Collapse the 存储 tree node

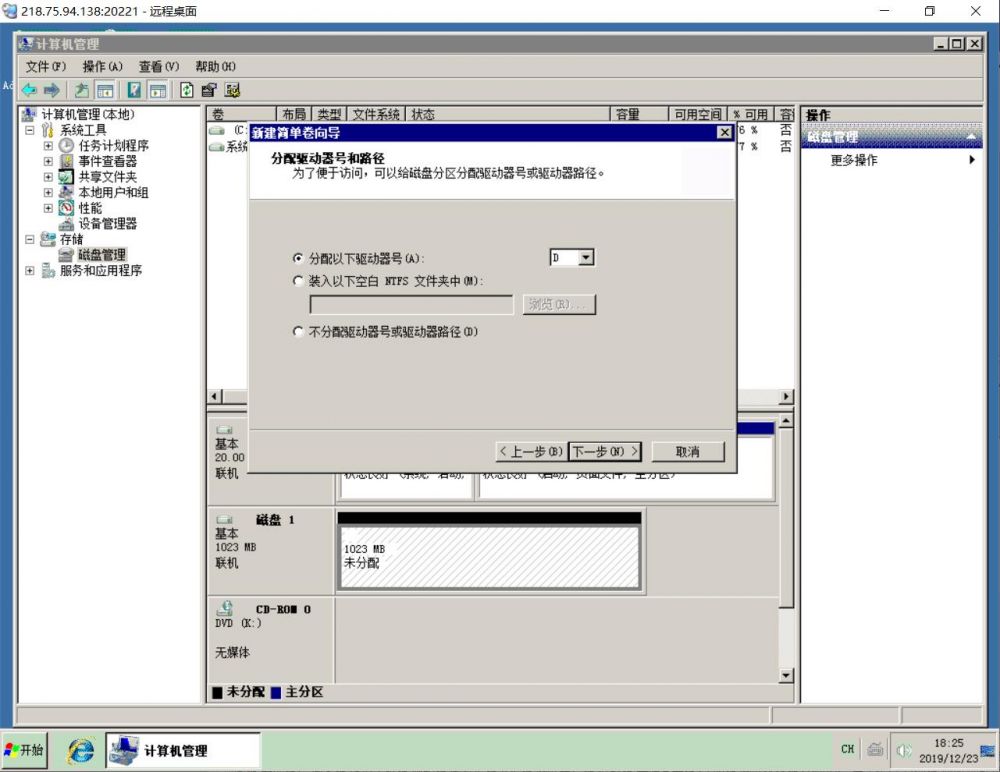coord(30,240)
